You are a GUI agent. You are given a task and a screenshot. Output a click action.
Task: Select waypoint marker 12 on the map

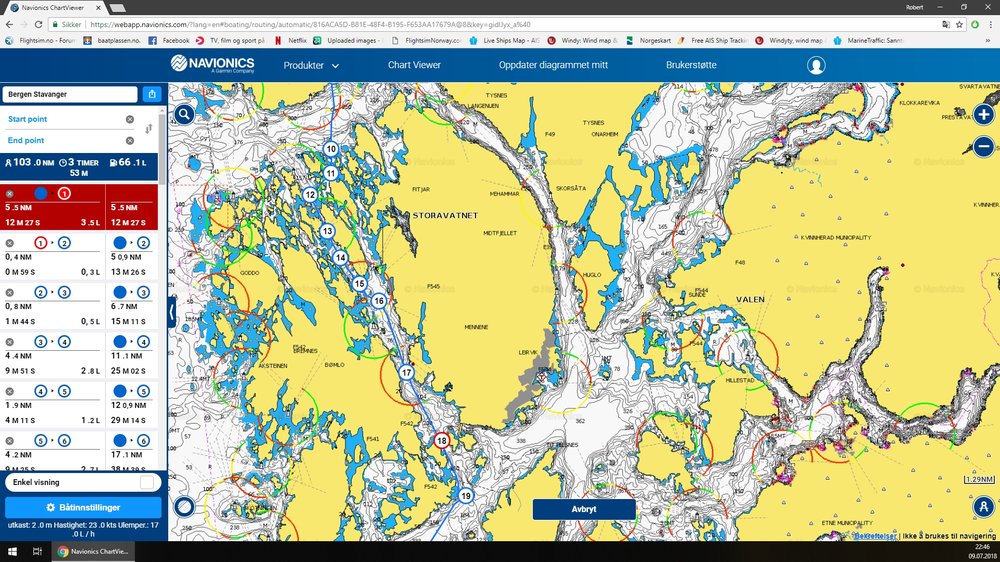(x=310, y=195)
